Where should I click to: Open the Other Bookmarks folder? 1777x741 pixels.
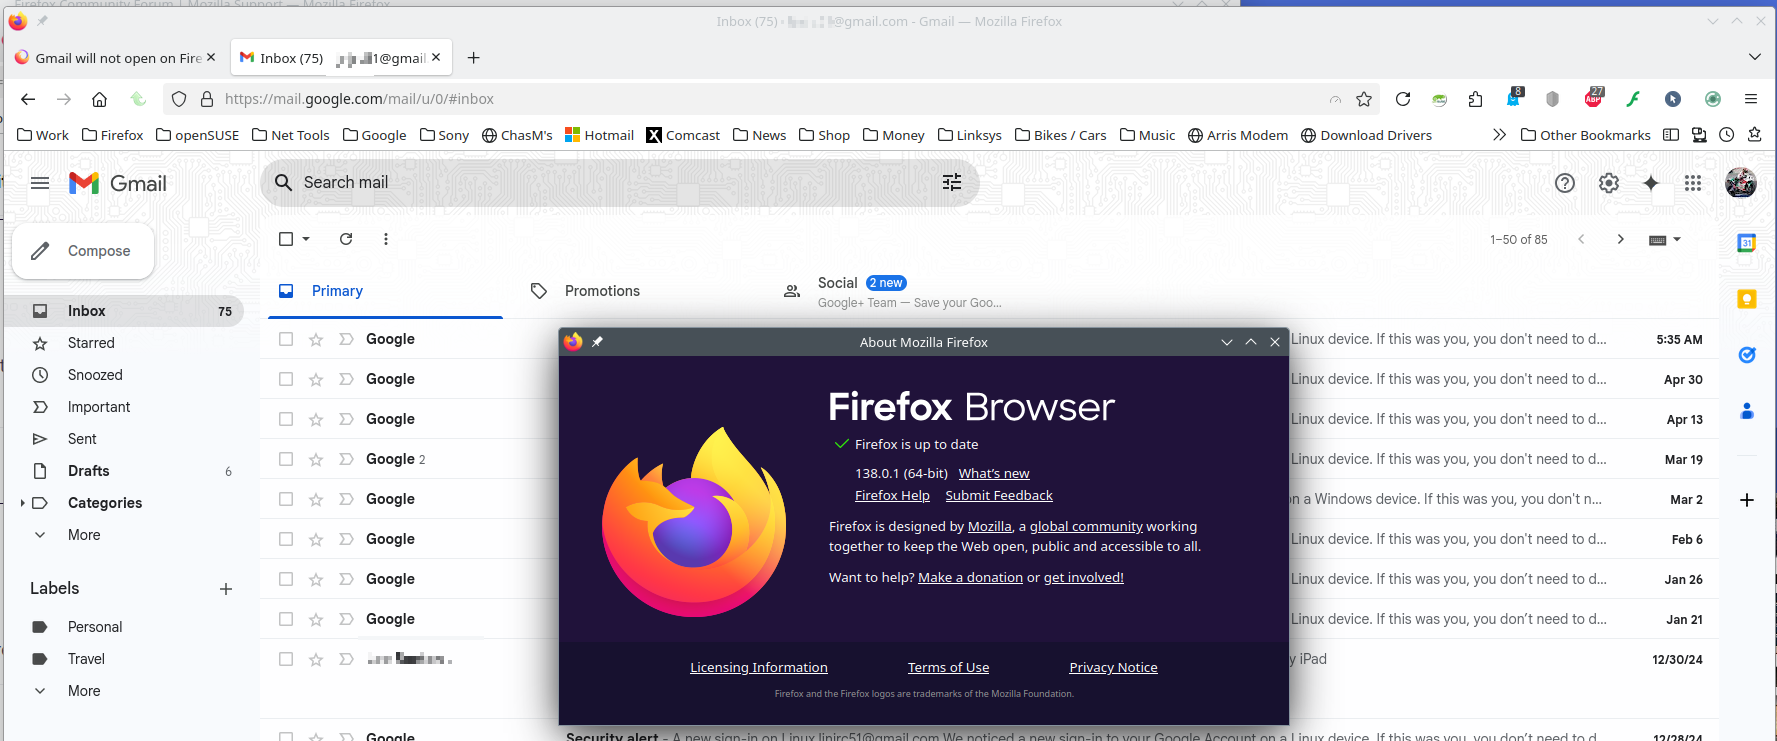pyautogui.click(x=1586, y=135)
